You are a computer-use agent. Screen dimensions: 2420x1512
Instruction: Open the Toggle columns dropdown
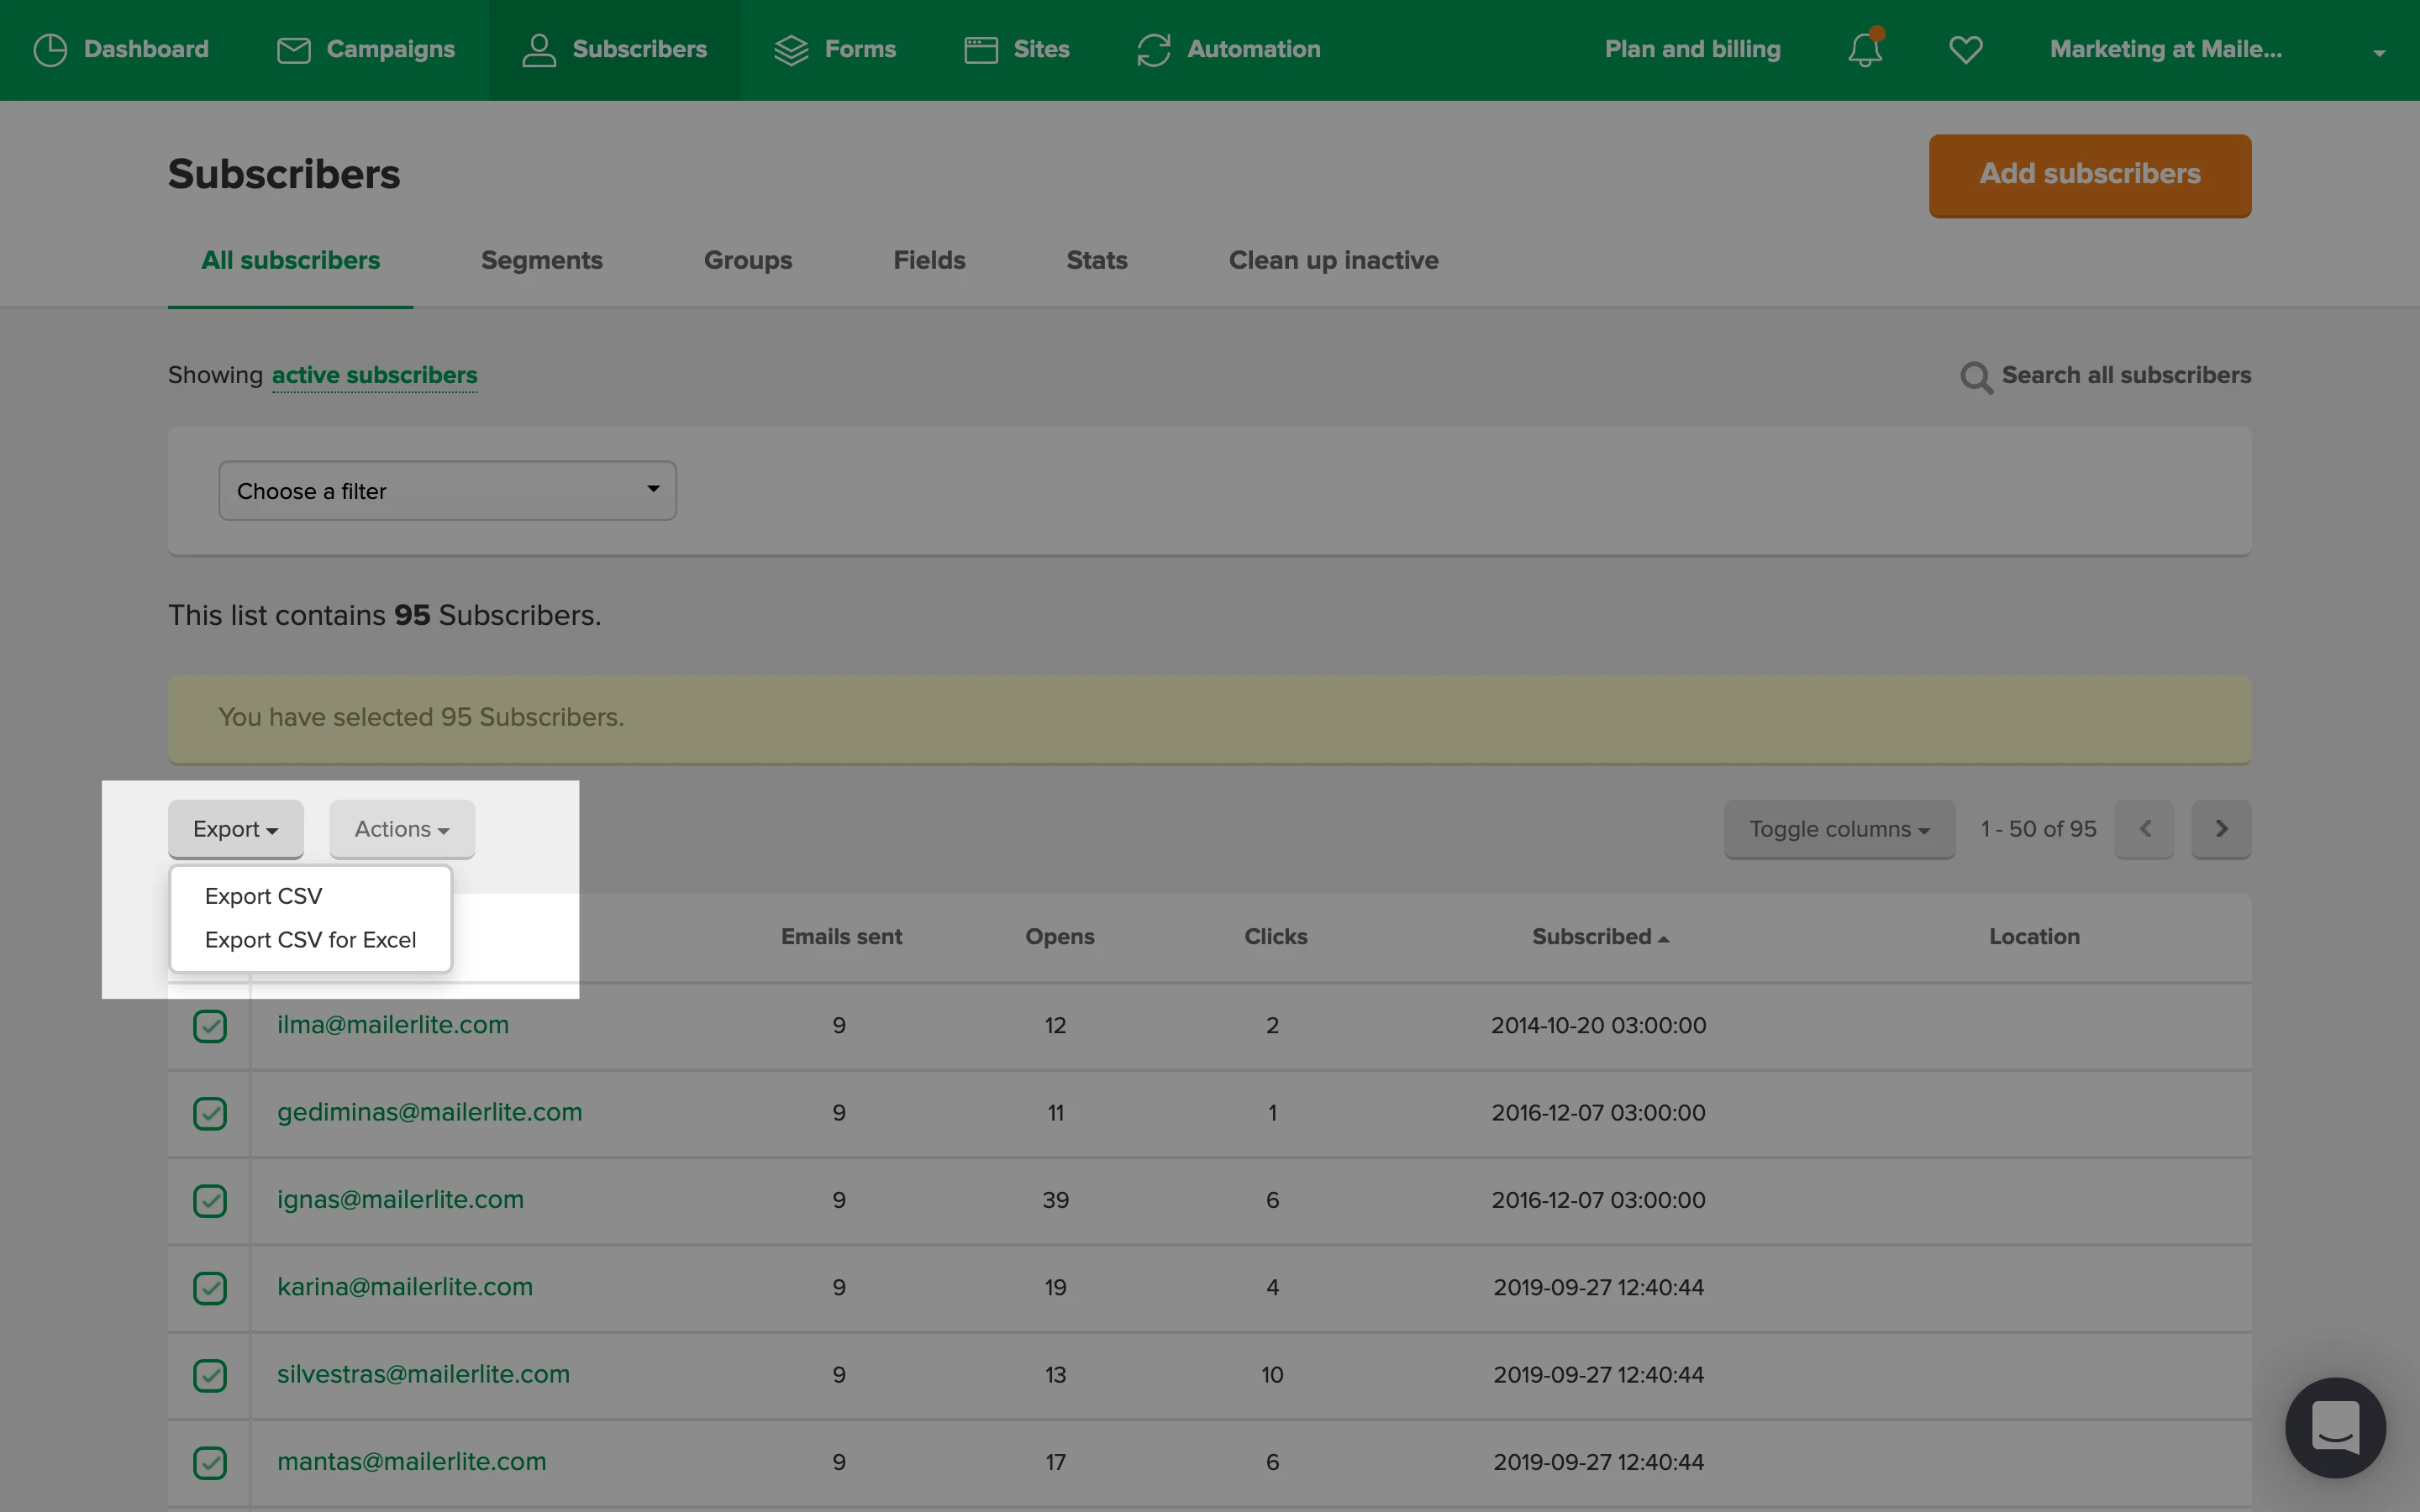1838,829
